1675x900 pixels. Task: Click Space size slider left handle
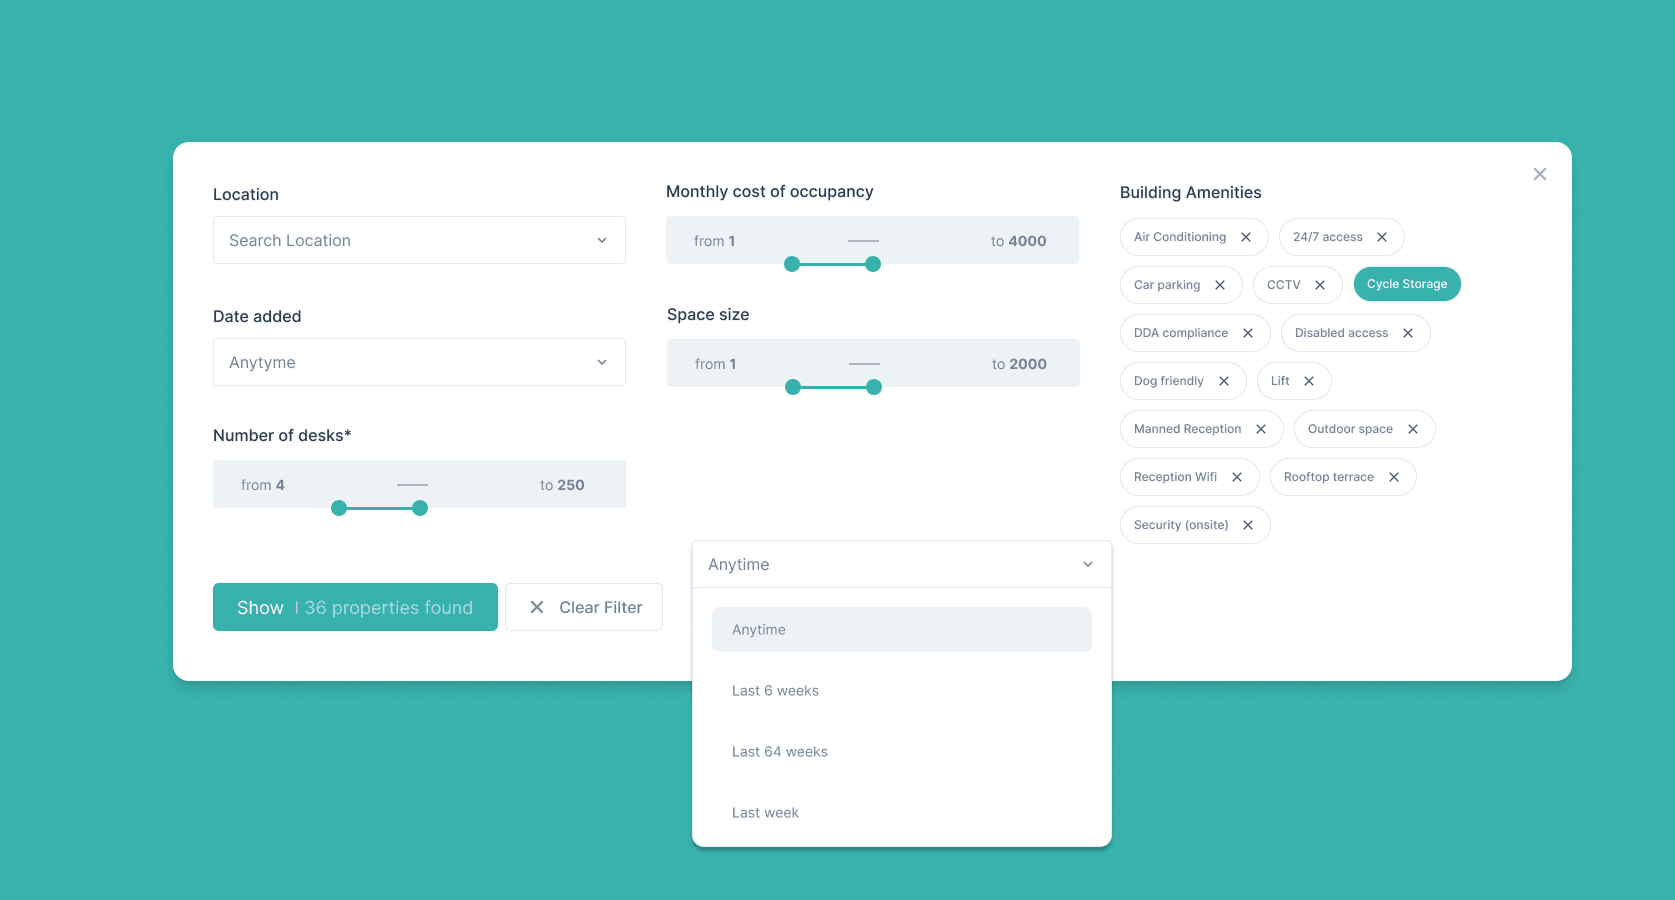pos(793,387)
